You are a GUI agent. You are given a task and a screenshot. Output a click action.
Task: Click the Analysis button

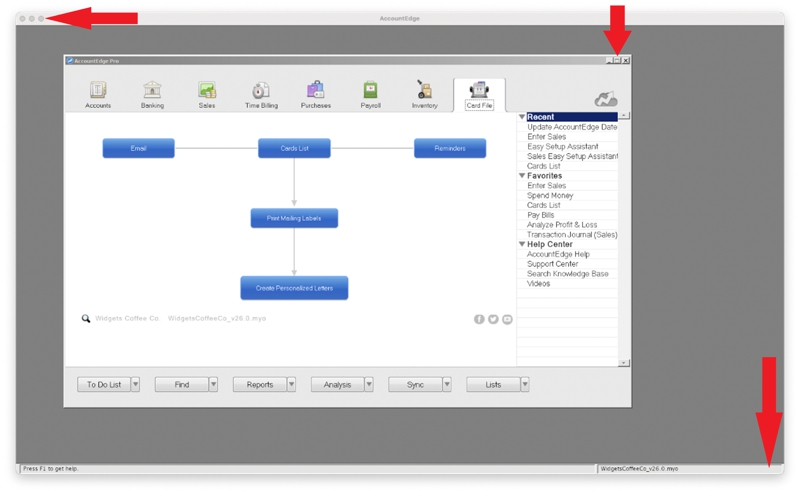tap(337, 384)
